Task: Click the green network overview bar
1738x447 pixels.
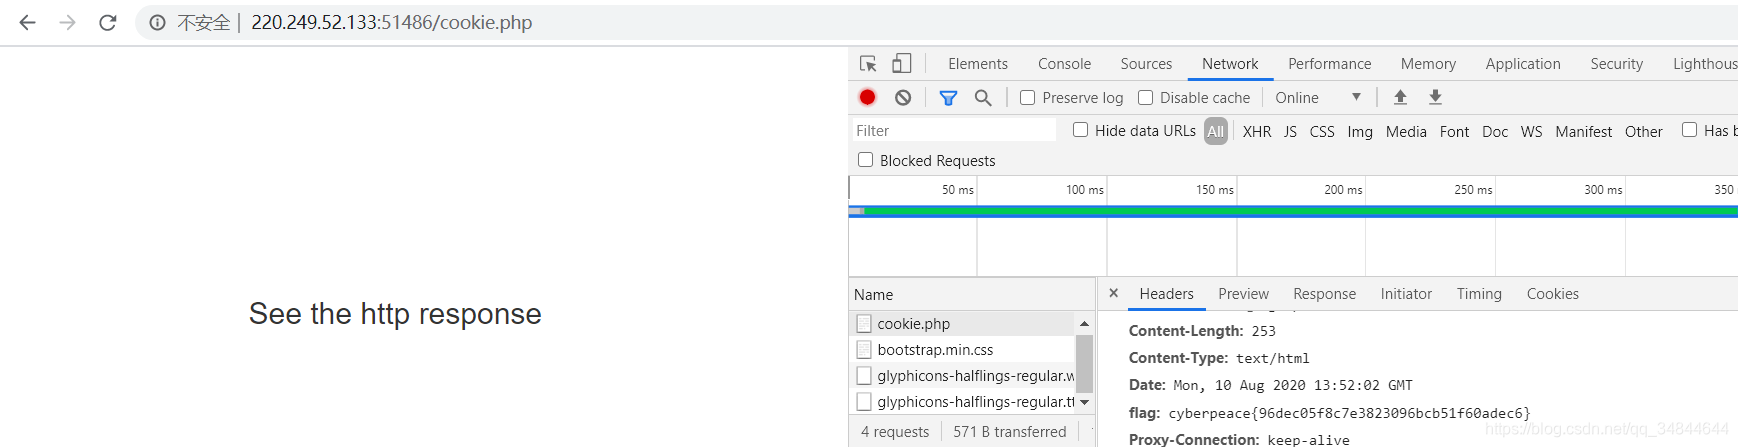Action: pyautogui.click(x=1300, y=211)
